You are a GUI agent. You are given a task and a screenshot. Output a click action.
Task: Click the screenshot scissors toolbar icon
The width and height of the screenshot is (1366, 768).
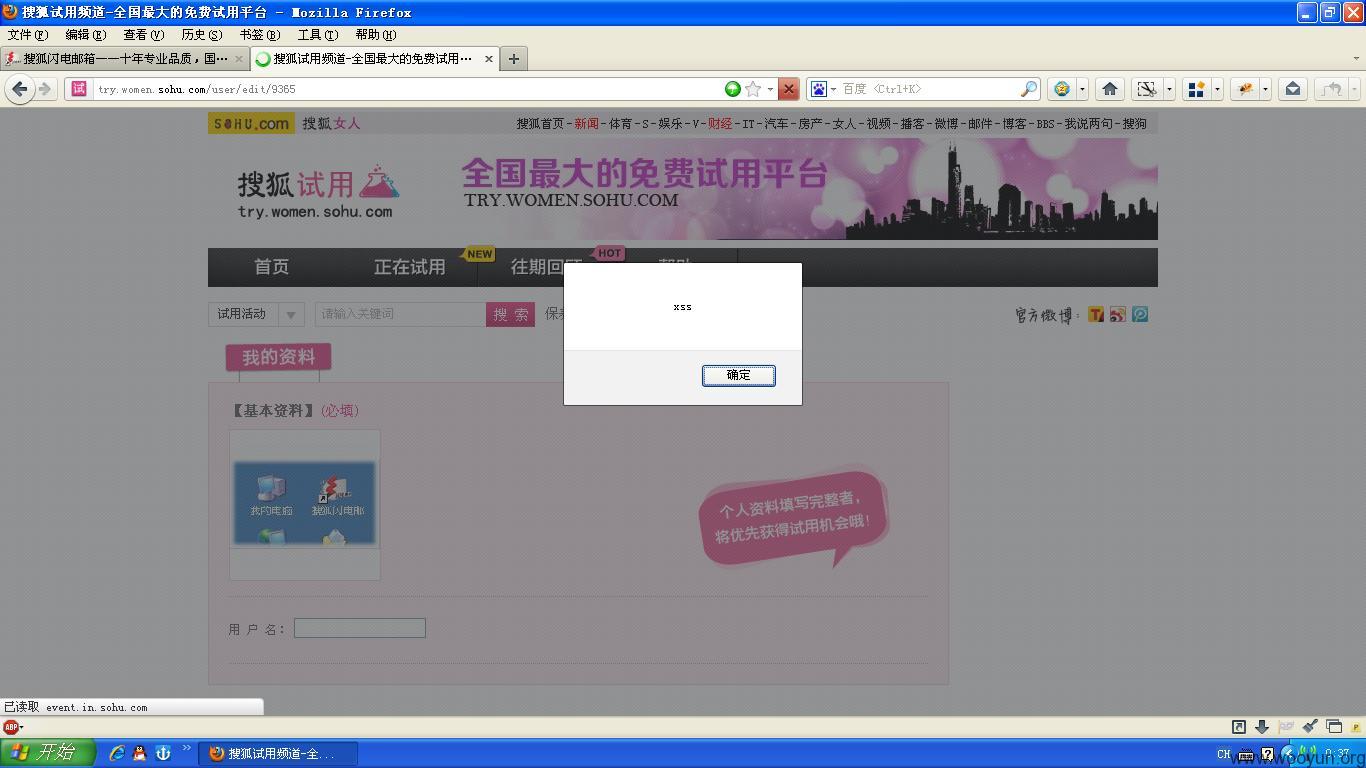[1147, 89]
